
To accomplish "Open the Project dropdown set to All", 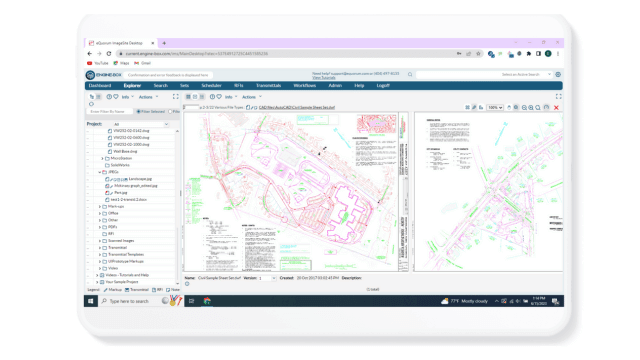I will pyautogui.click(x=141, y=124).
